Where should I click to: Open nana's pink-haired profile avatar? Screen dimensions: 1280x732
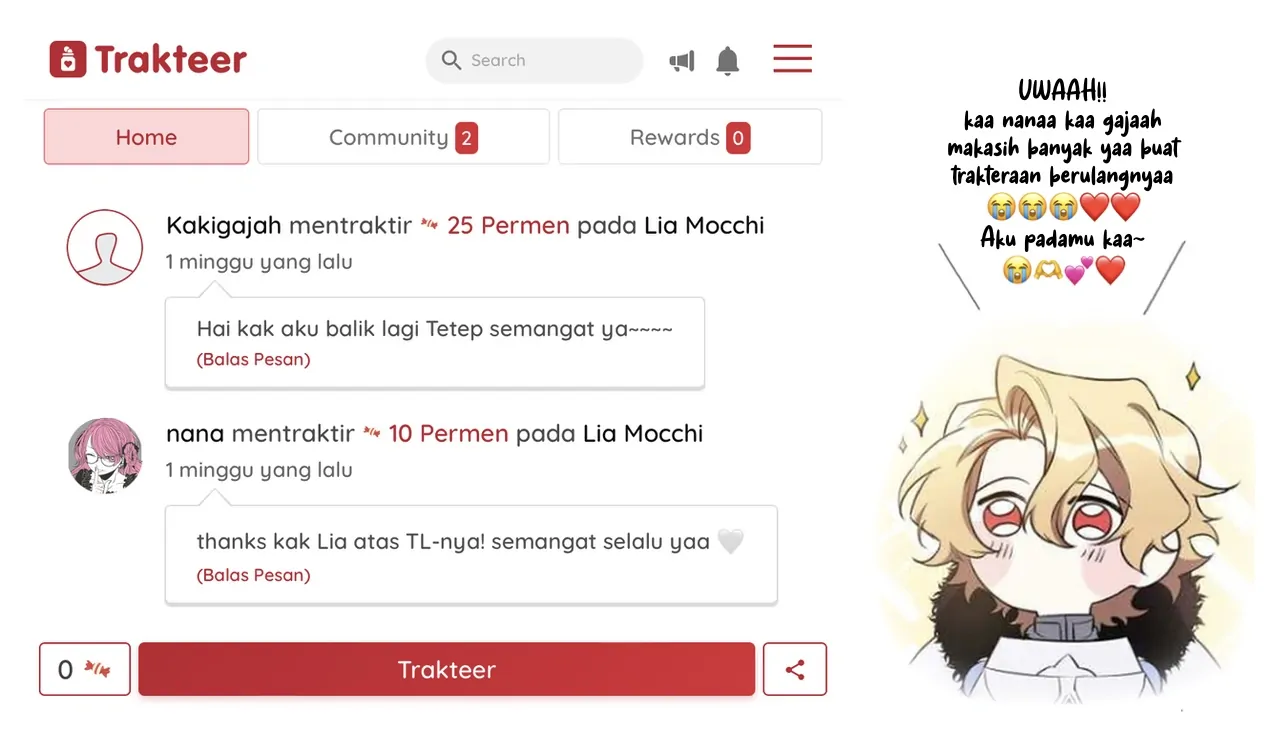pos(105,455)
